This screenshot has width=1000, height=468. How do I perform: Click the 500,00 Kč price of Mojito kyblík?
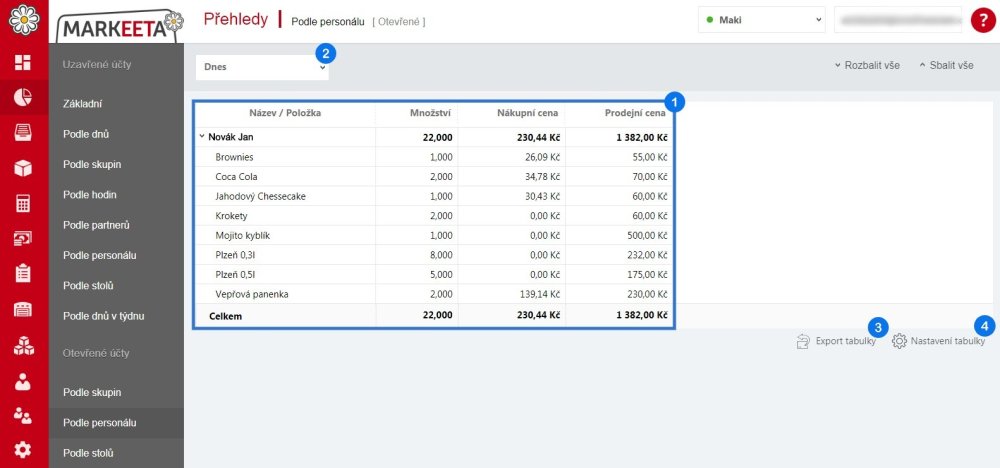click(645, 235)
